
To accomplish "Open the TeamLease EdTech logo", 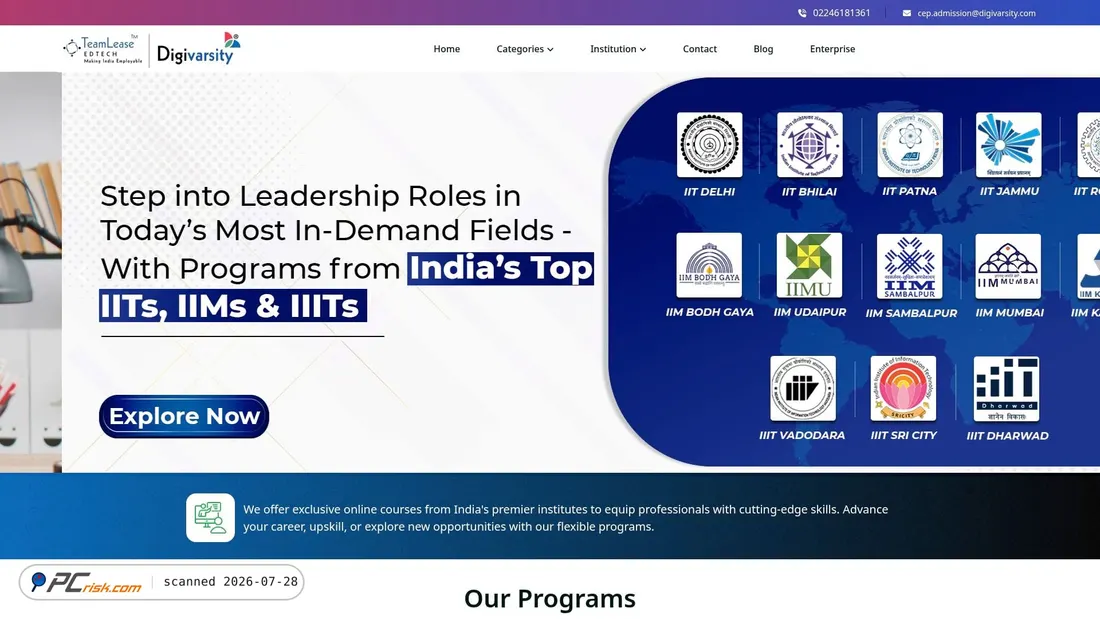I will tap(102, 49).
